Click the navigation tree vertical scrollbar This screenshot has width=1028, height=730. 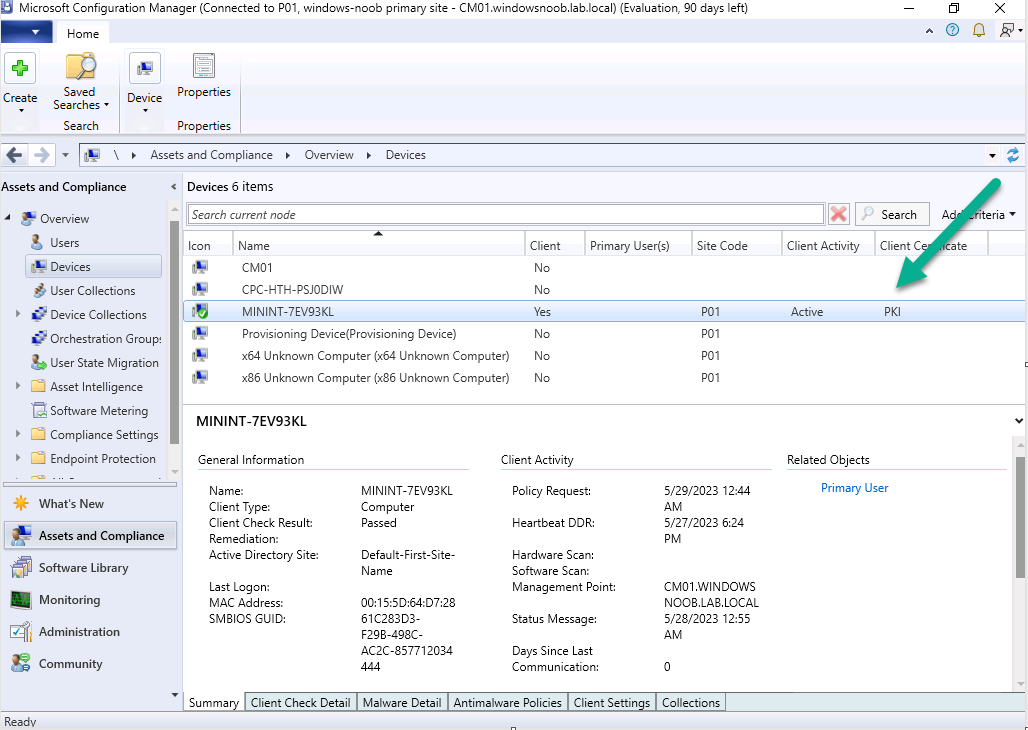pyautogui.click(x=174, y=331)
